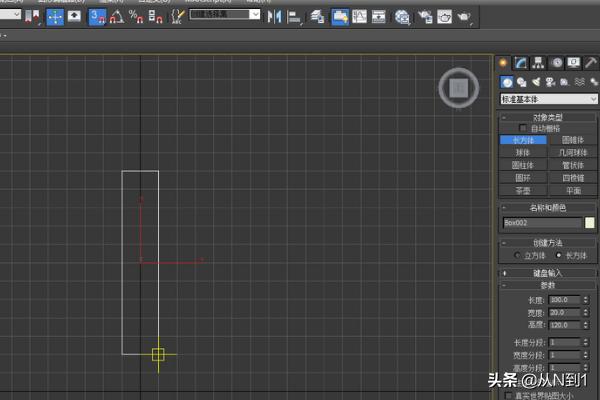Viewport: 600px width, 400px height.
Task: Click the 宽度 width value field
Action: [x=565, y=312]
